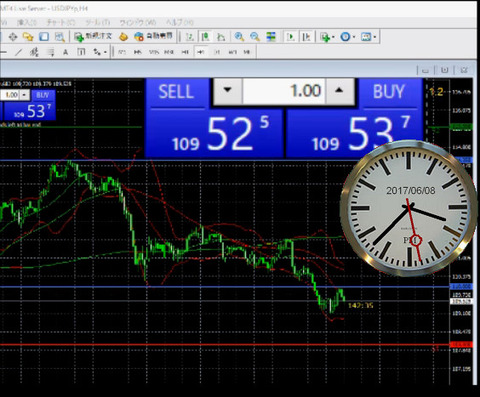Switch to W1 timeframe

point(232,52)
